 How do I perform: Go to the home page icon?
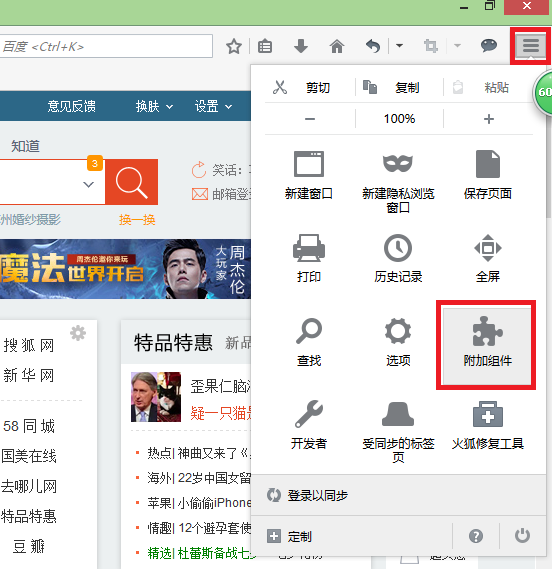337,46
